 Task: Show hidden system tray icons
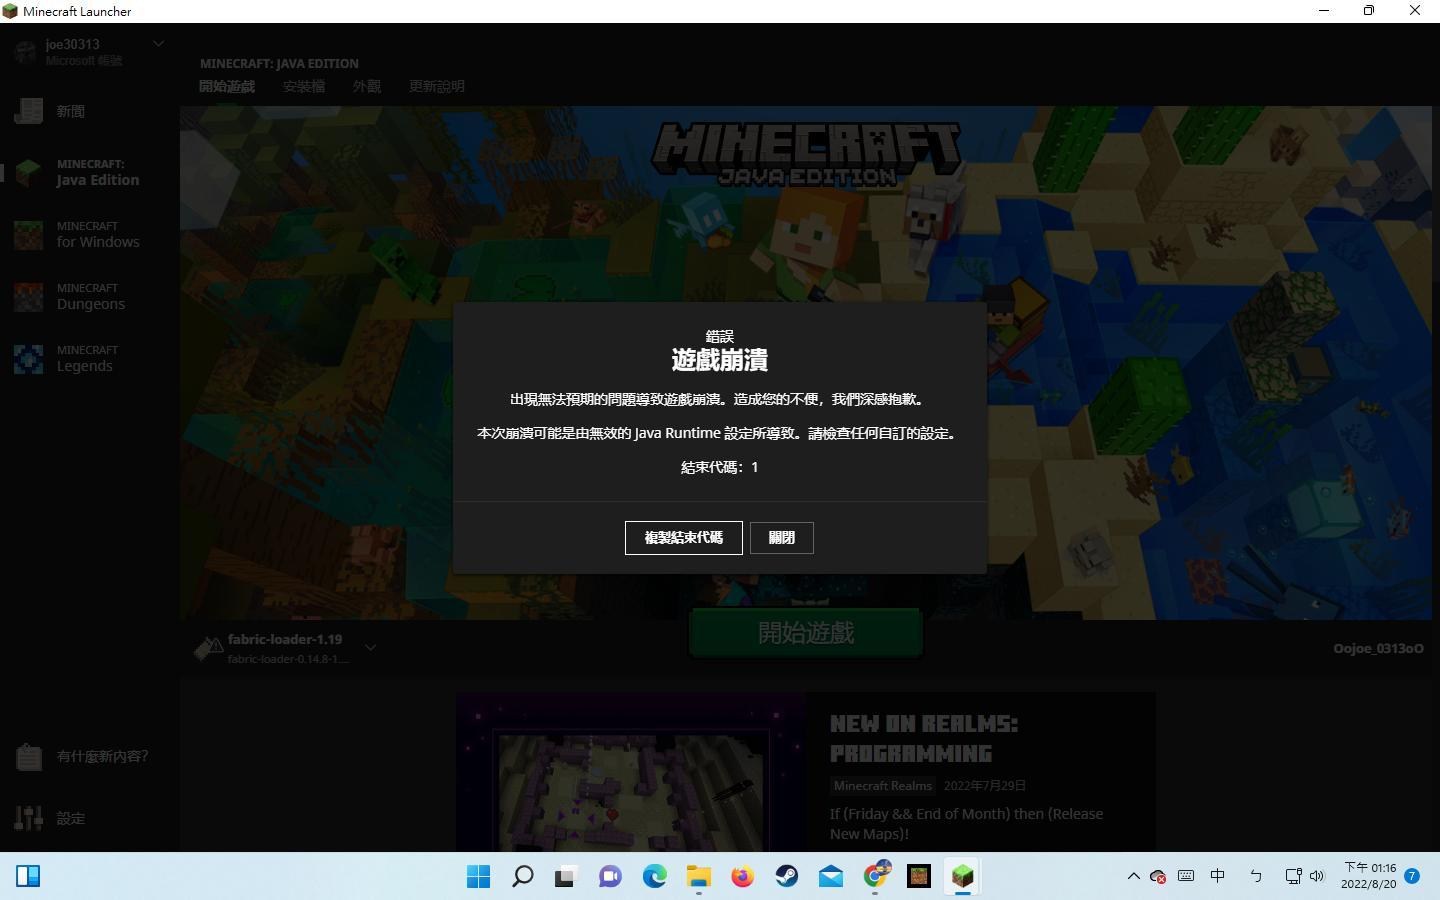point(1133,876)
